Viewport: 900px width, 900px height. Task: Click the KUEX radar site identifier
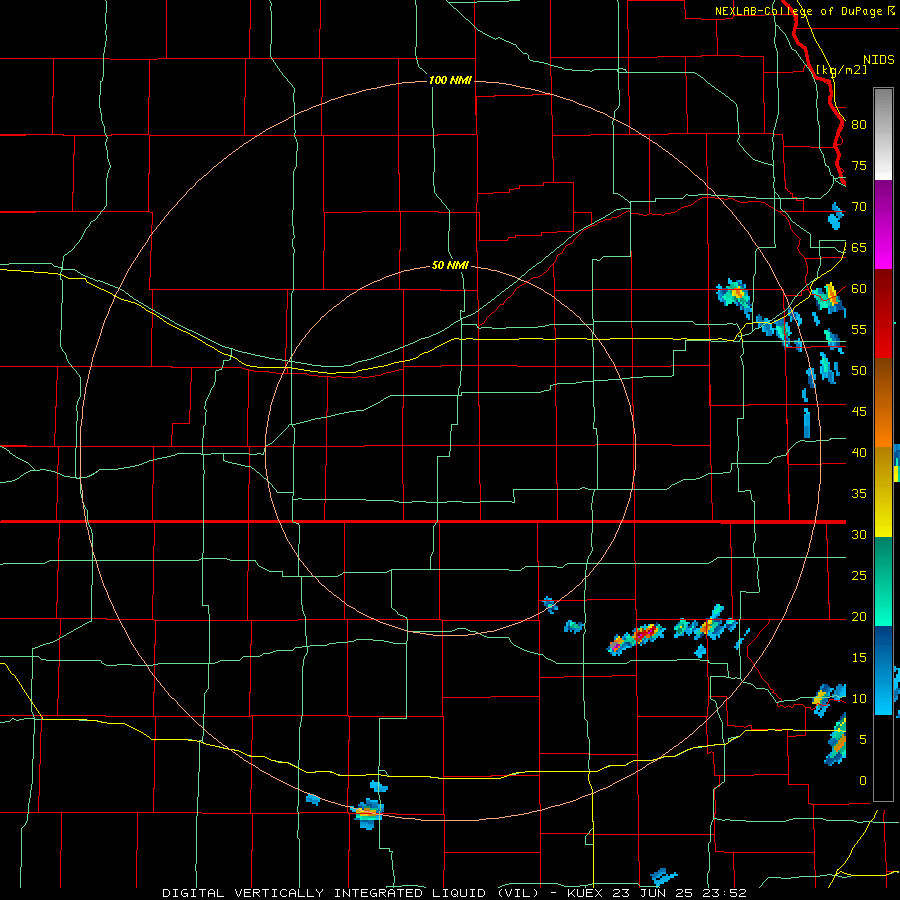[x=586, y=893]
